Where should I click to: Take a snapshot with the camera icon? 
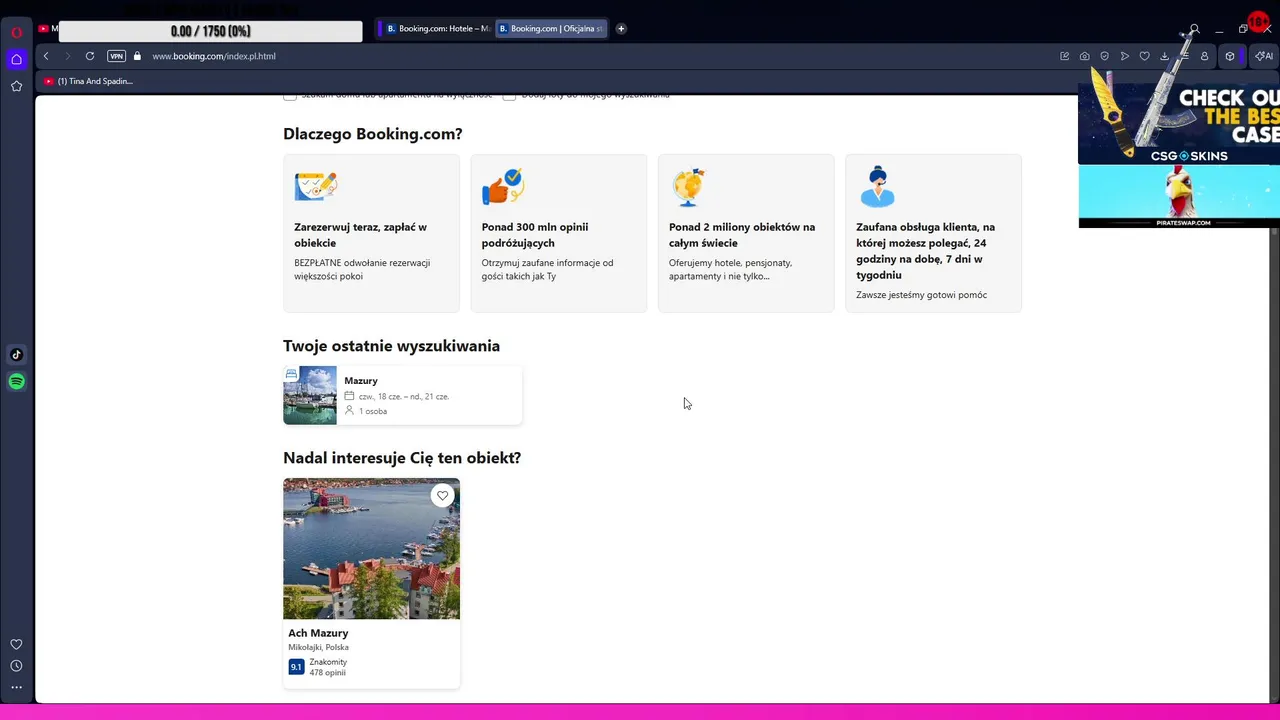(x=1084, y=56)
